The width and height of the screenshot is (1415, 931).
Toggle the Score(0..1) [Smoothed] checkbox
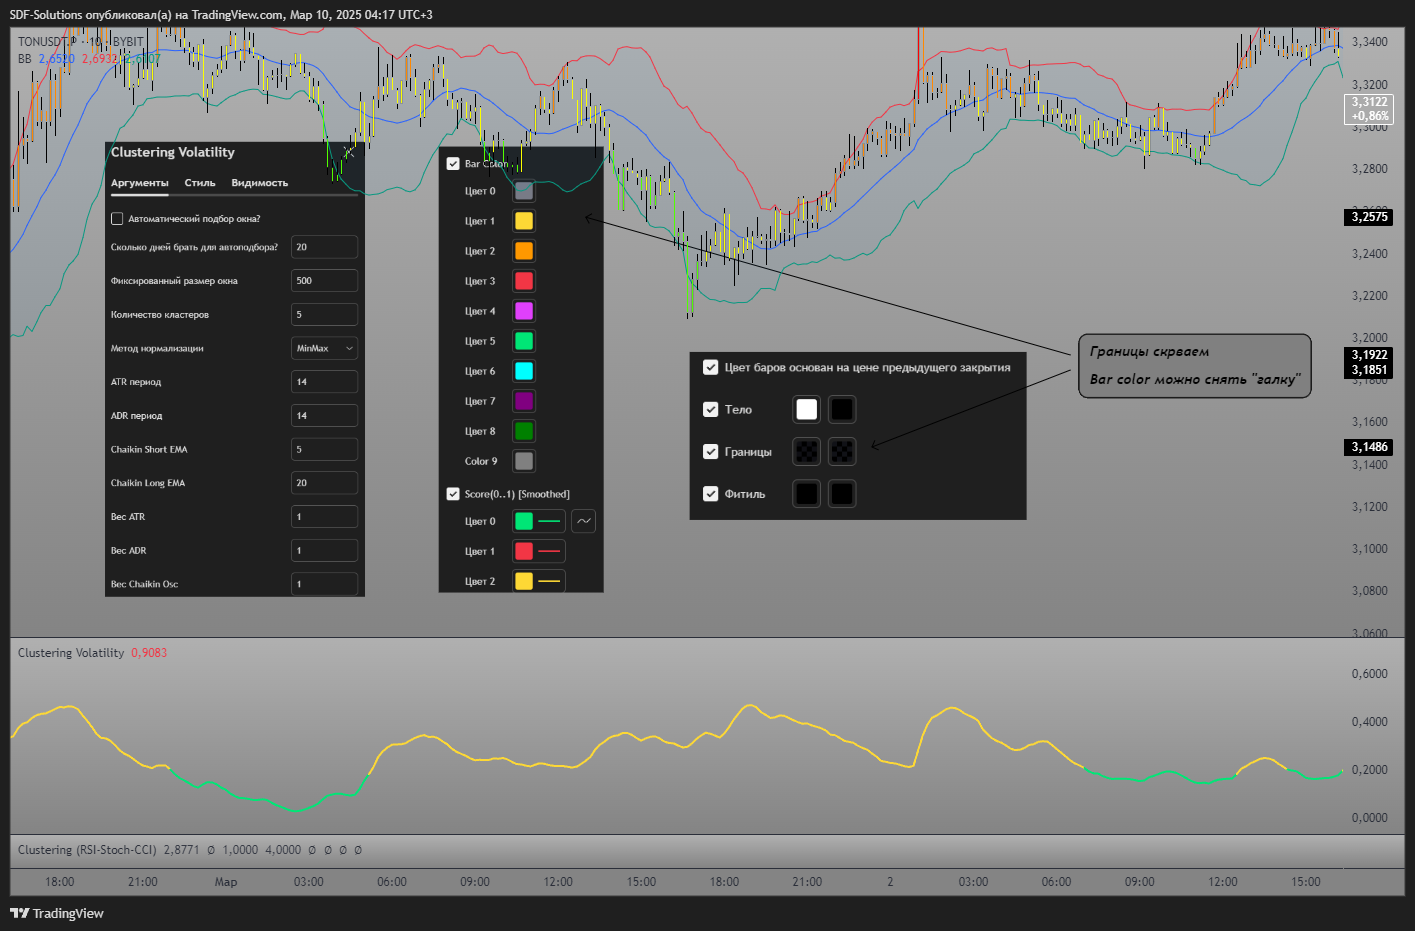(453, 494)
